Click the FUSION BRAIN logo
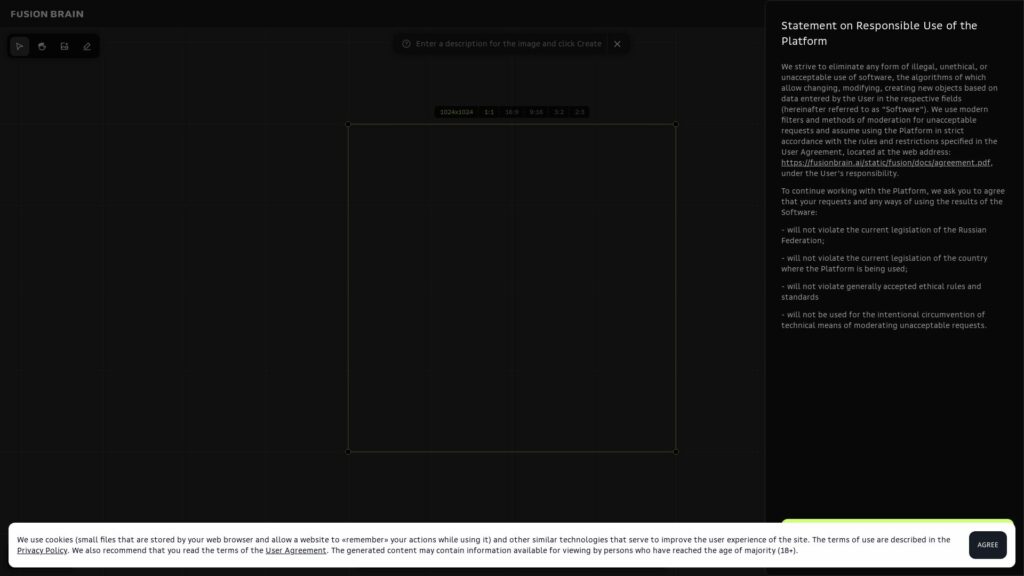Screen dimensions: 1024x576 (45, 13)
